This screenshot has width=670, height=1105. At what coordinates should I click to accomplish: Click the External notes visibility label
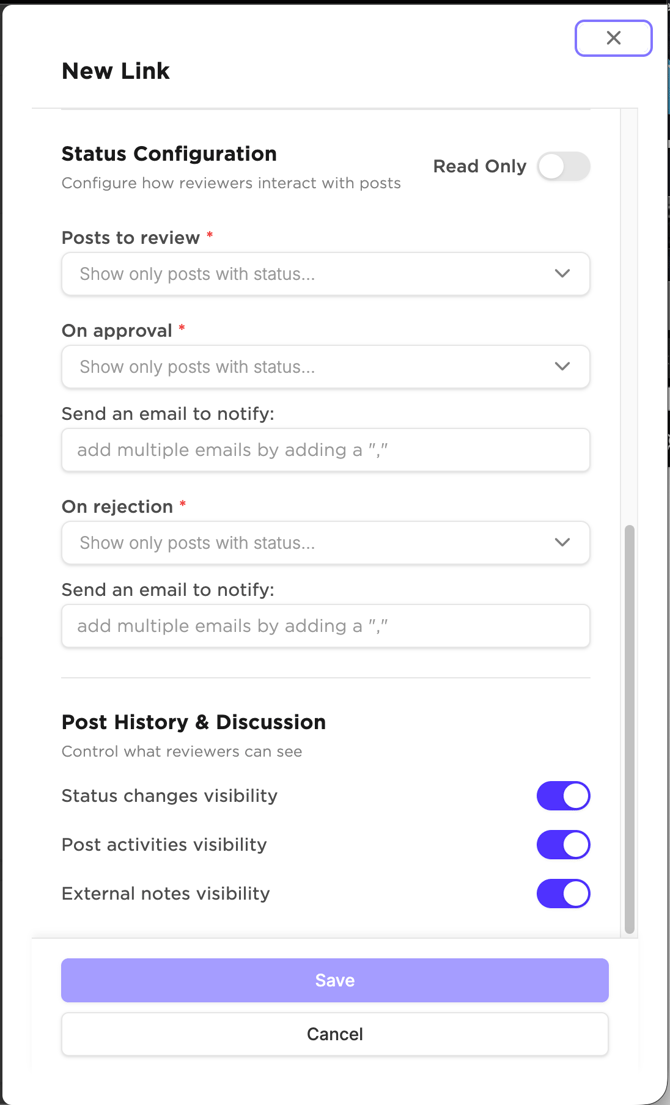click(165, 894)
